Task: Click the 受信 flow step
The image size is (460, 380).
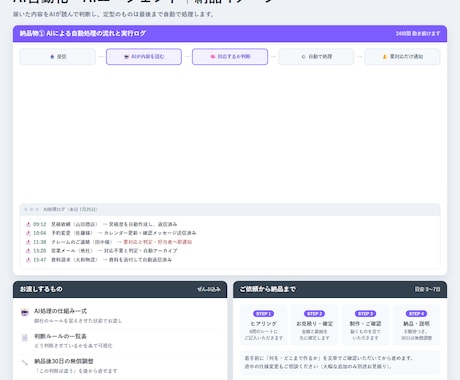Action: 58,57
